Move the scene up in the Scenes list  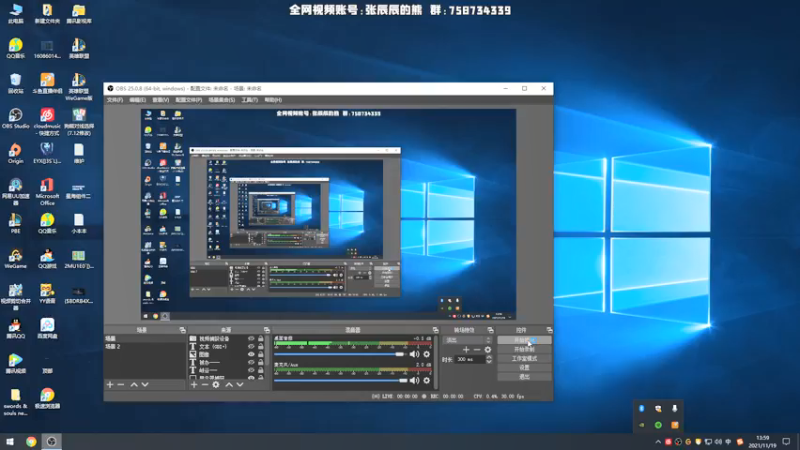(134, 385)
